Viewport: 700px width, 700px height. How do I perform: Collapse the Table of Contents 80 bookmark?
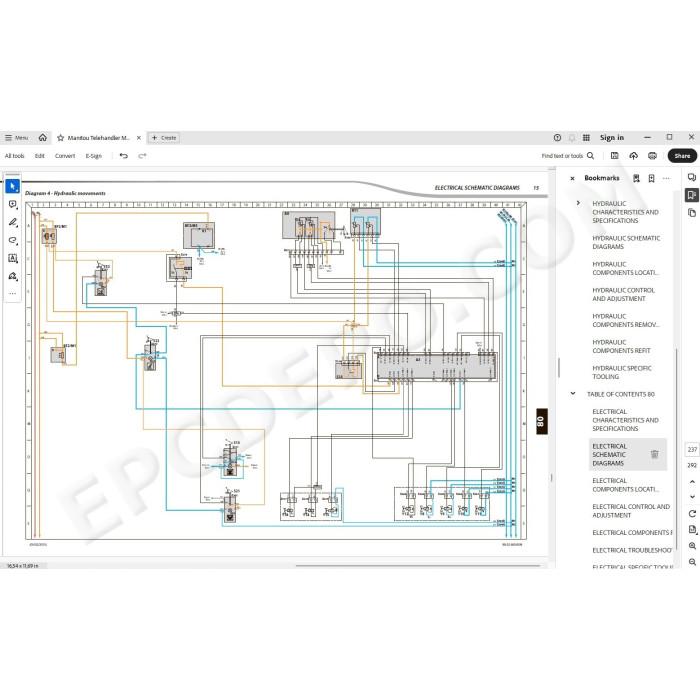coord(573,394)
